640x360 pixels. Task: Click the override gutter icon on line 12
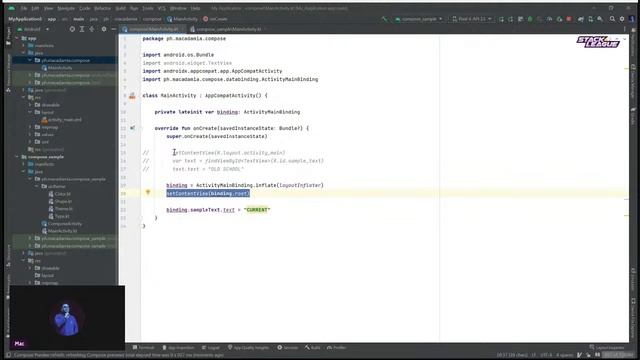[132, 128]
